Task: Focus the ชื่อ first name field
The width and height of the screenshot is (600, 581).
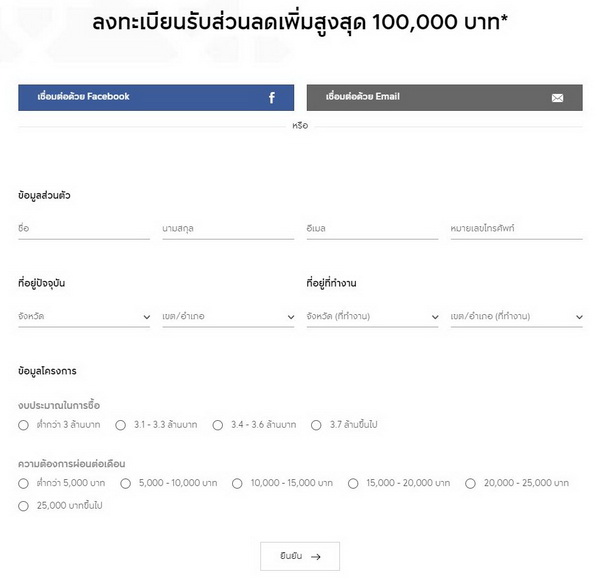Action: coord(84,229)
